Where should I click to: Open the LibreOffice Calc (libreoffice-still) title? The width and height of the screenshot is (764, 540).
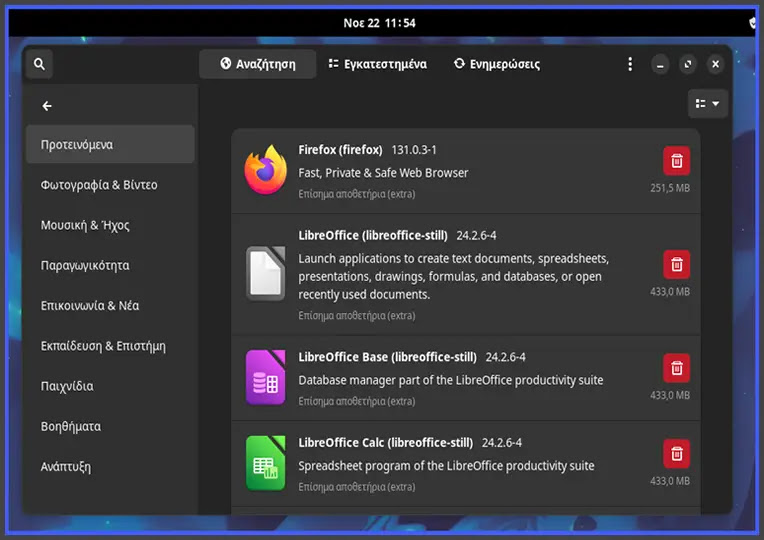385,443
